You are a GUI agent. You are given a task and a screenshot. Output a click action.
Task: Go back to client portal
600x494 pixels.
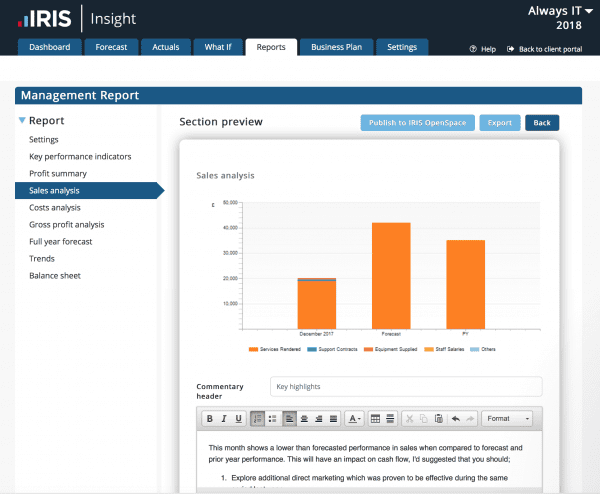[x=545, y=48]
